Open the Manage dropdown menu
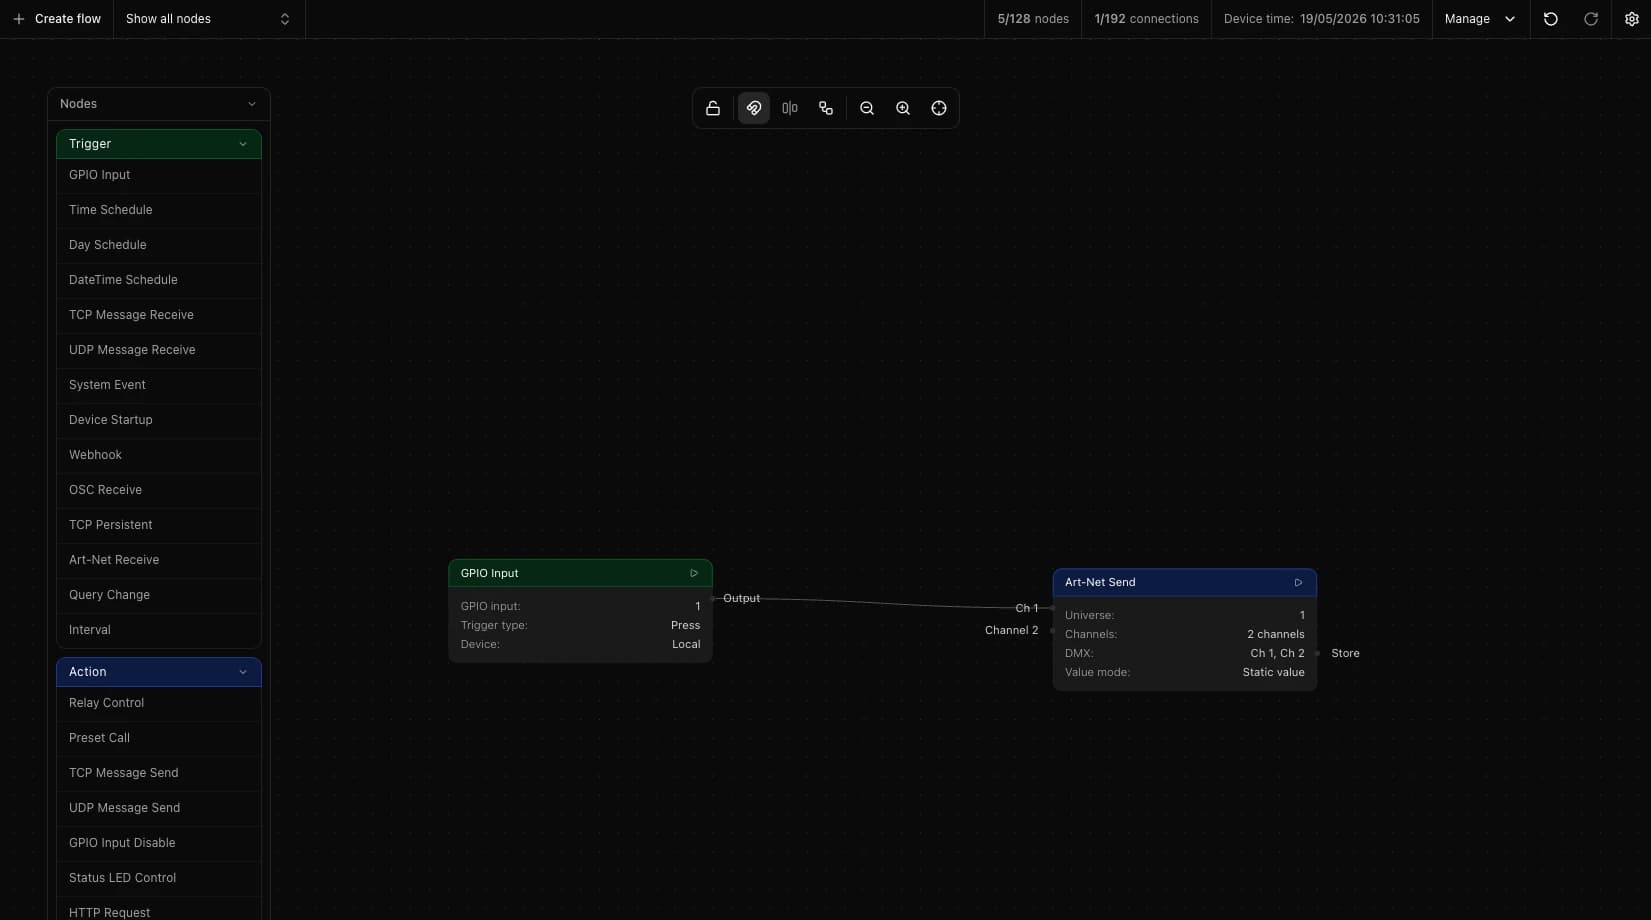 1480,19
